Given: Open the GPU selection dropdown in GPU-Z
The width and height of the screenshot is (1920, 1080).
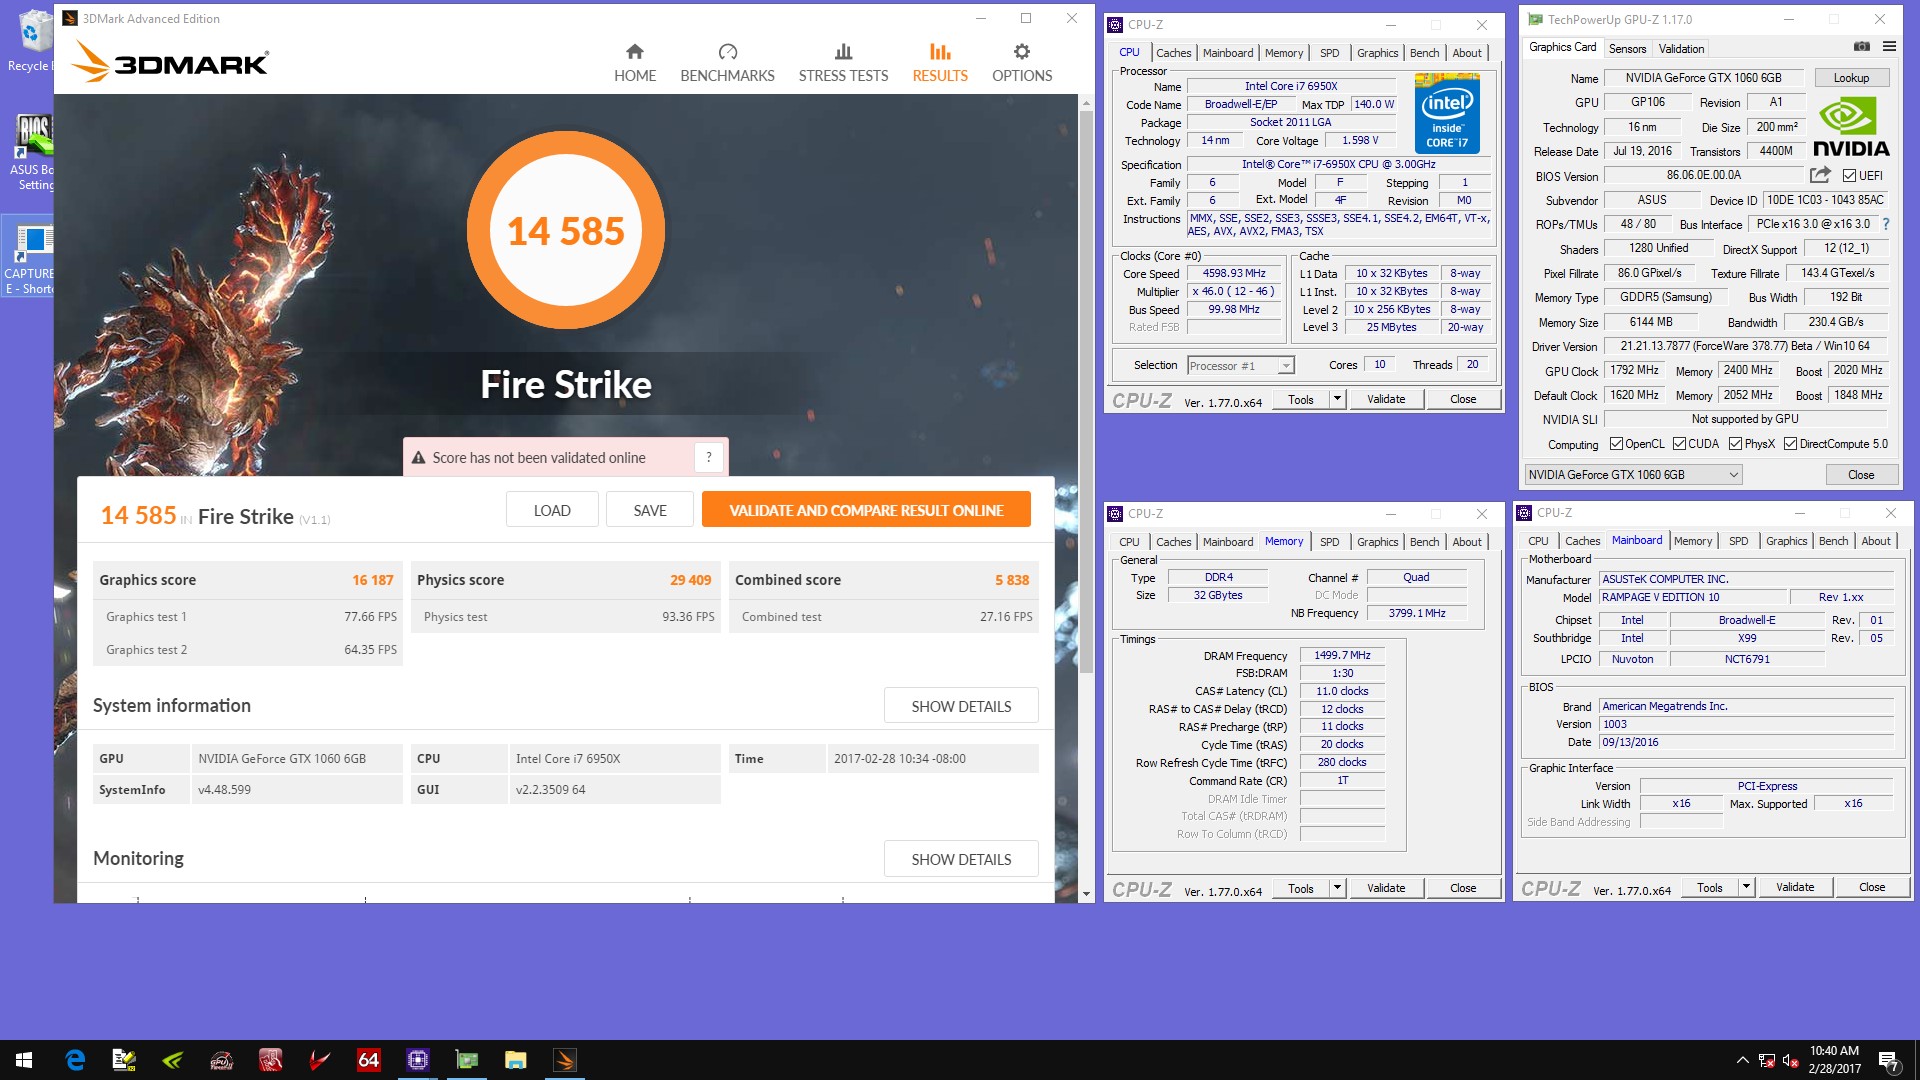Looking at the screenshot, I should 1633,475.
